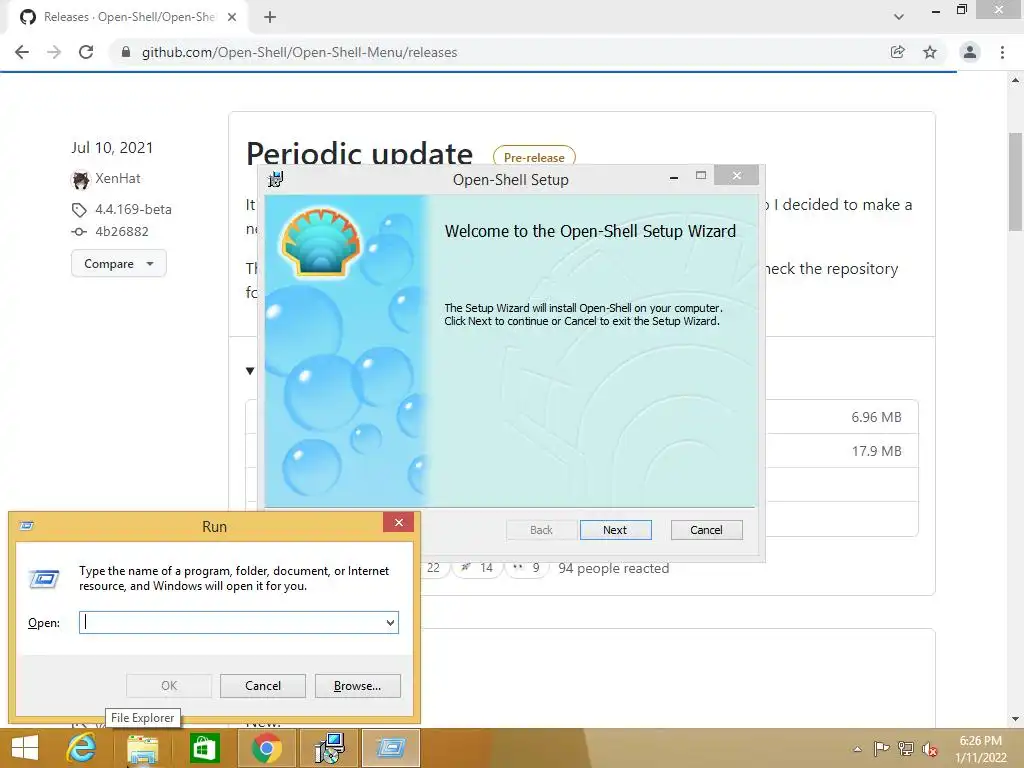
Task: Click scrollbar up arrow in Chrome
Action: tap(1015, 80)
